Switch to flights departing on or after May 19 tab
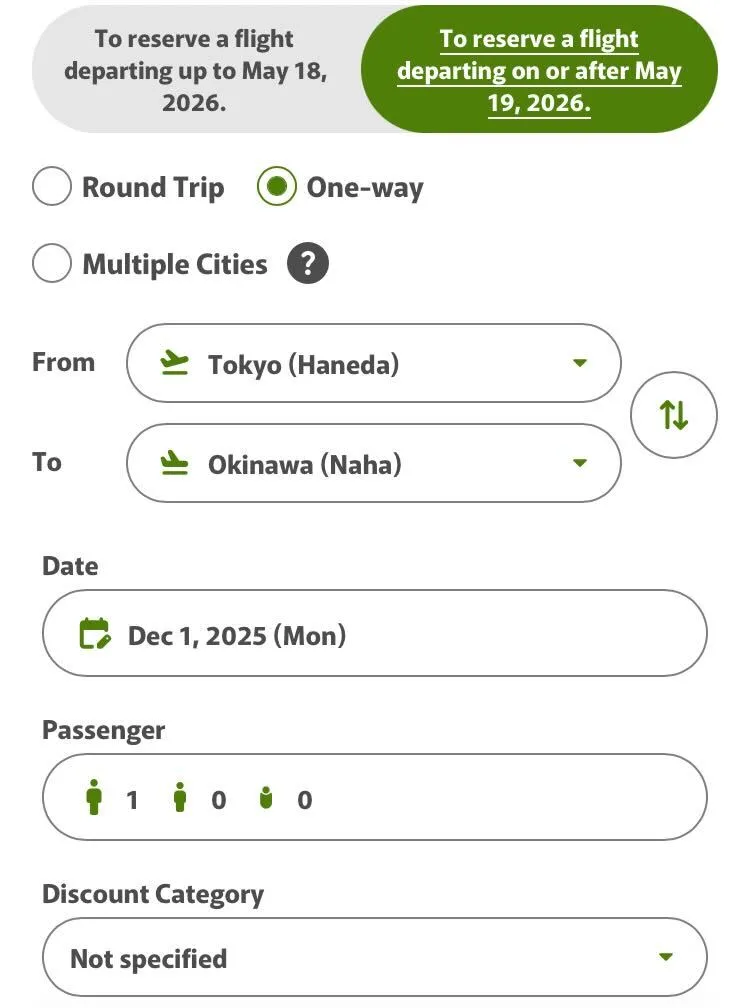 point(539,71)
